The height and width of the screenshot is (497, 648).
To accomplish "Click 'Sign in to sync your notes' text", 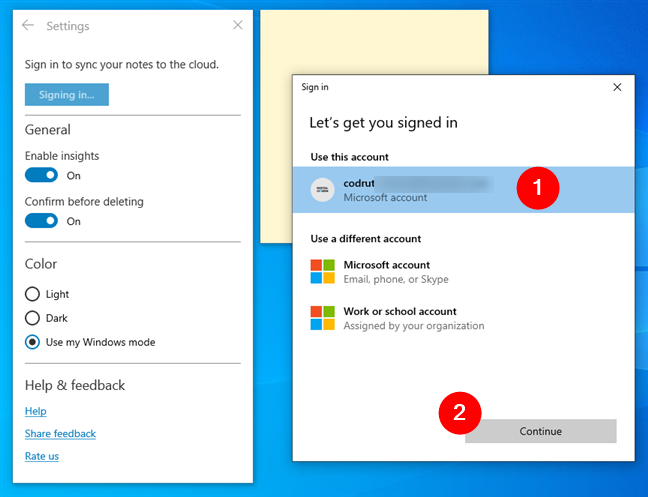I will pos(122,64).
